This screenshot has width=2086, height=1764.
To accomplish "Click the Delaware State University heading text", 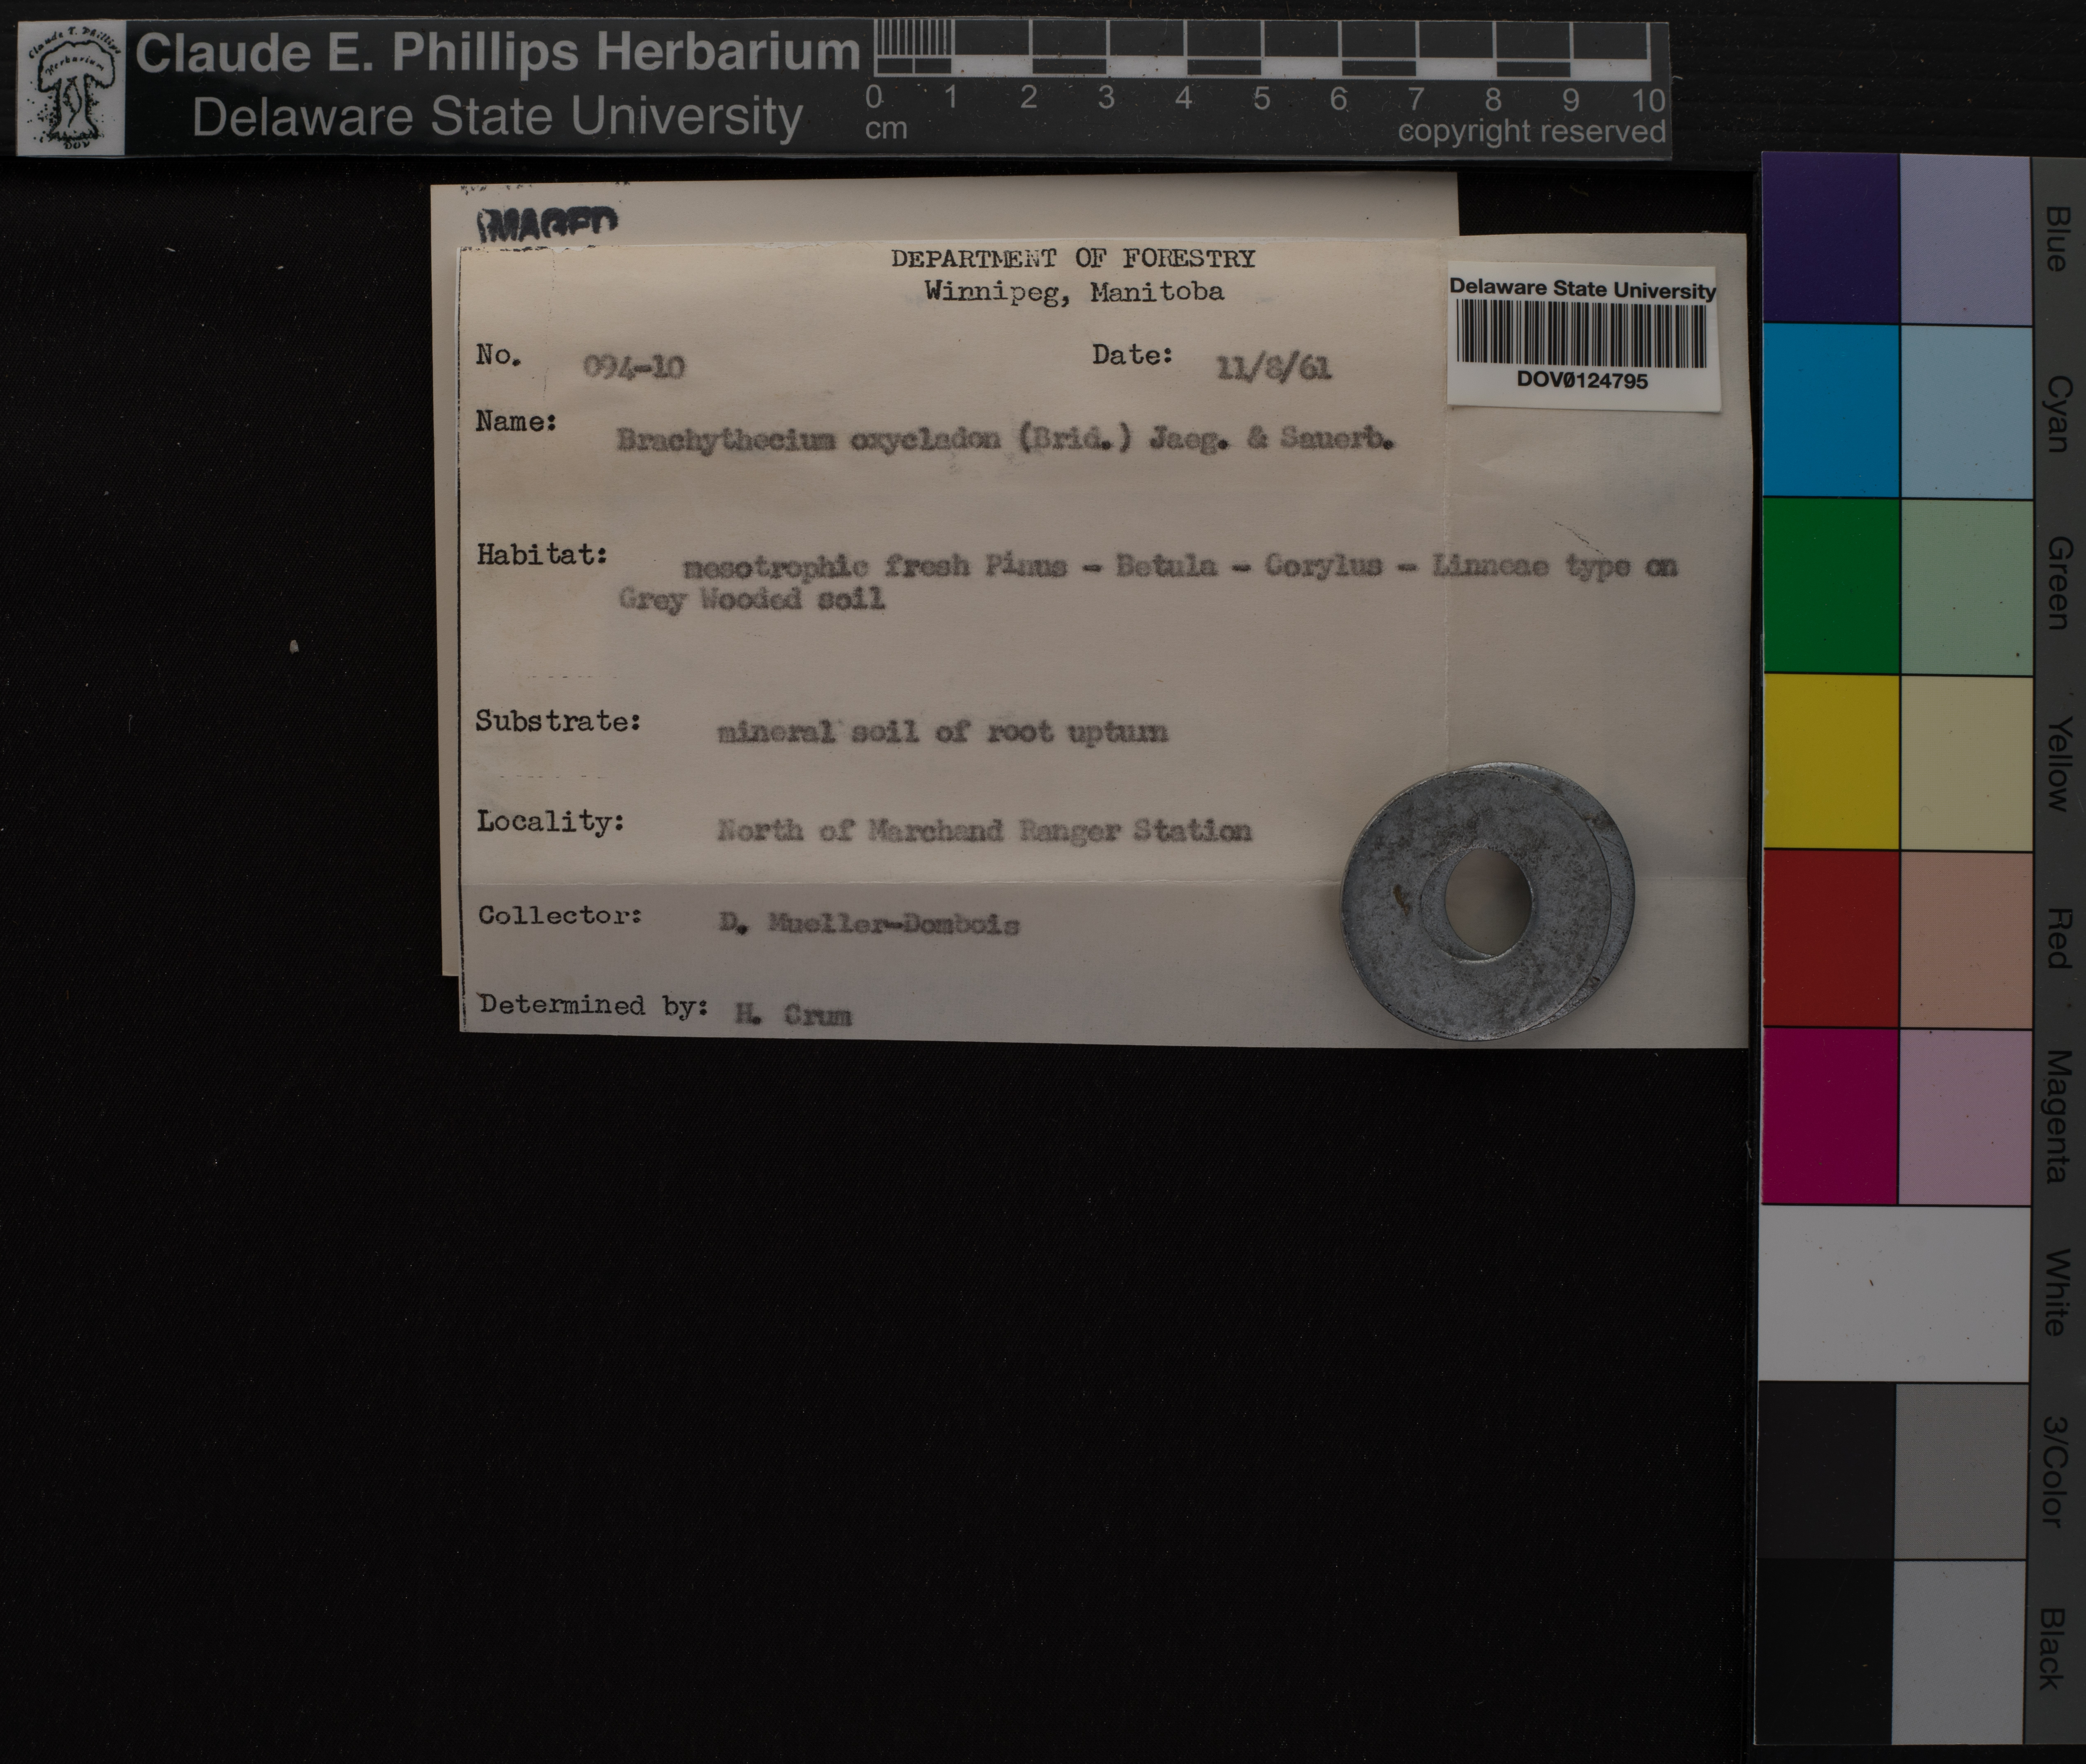I will pyautogui.click(x=497, y=117).
